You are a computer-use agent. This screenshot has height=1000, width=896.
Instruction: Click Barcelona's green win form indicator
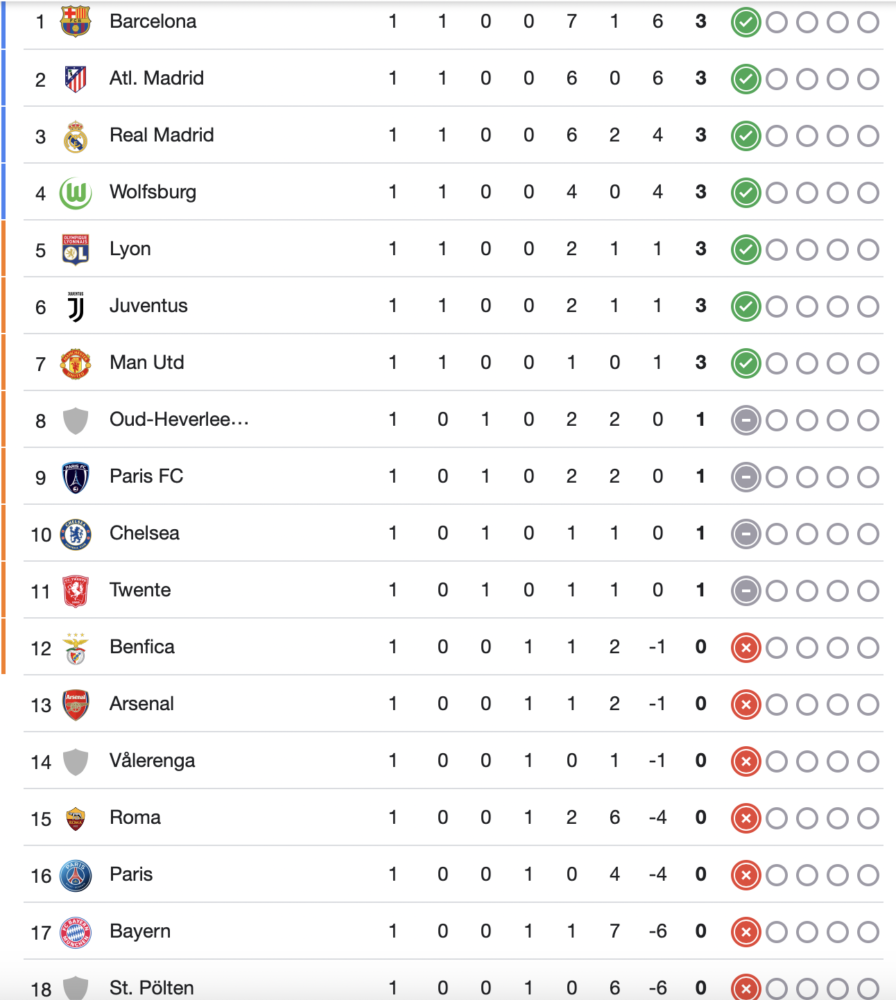click(x=745, y=23)
